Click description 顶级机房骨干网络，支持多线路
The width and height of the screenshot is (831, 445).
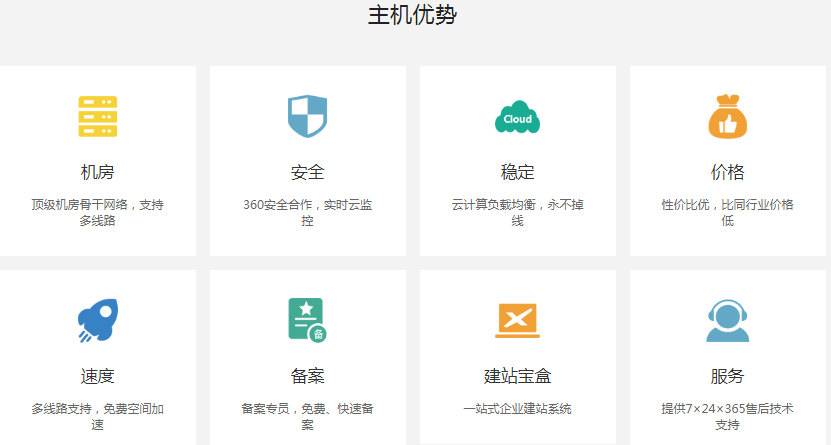(98, 212)
